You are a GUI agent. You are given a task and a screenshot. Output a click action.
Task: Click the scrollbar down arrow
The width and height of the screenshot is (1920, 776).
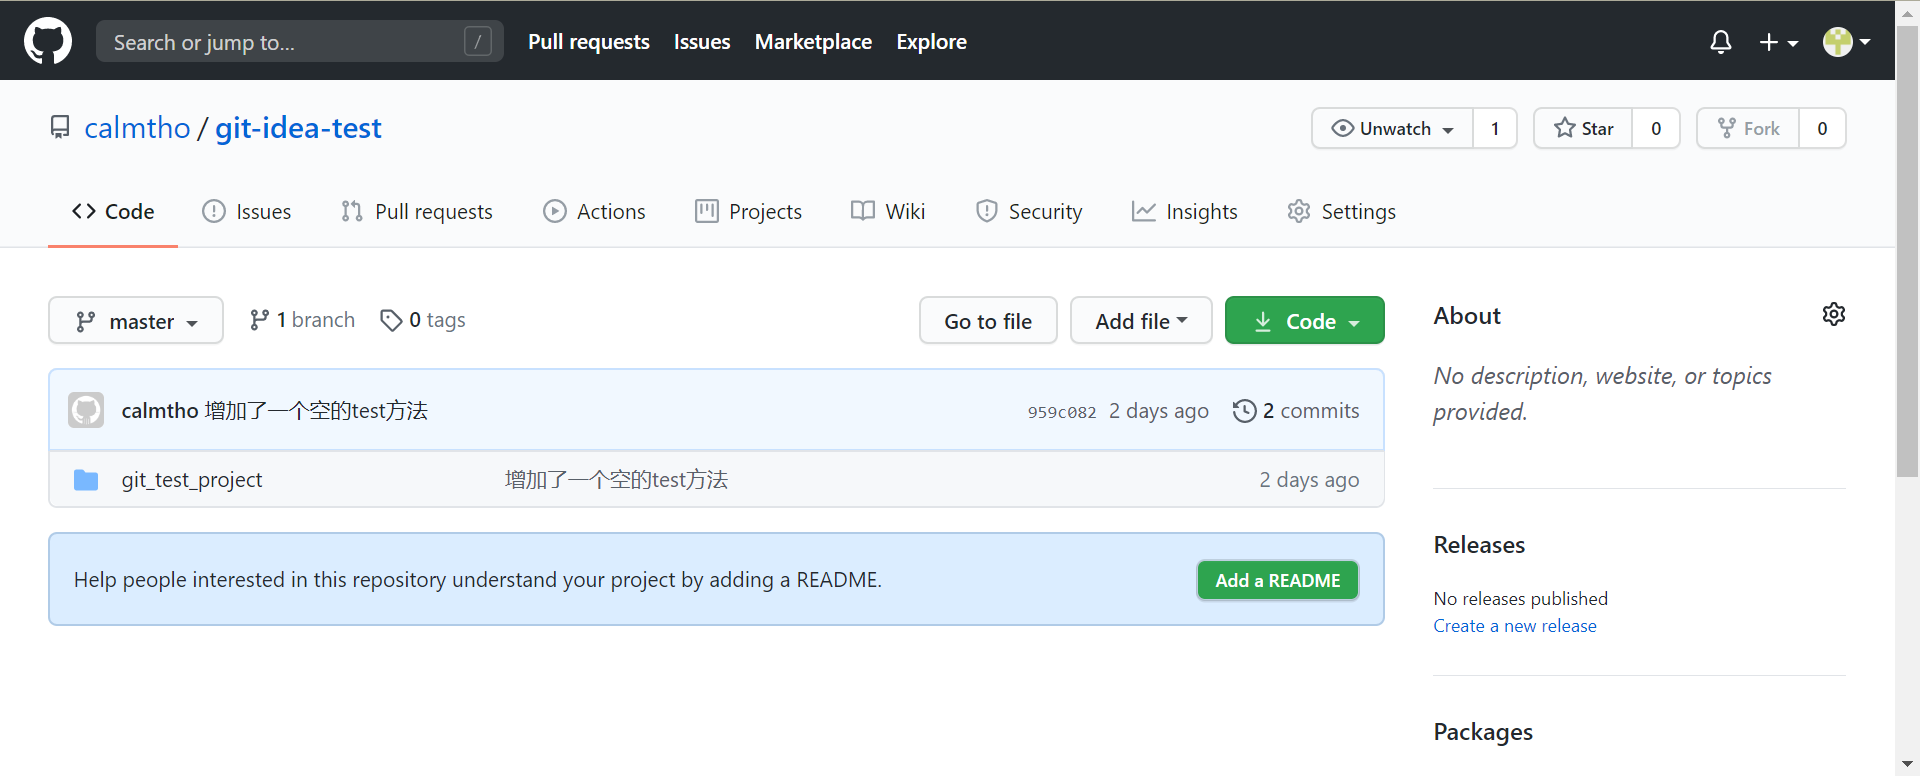(x=1907, y=765)
